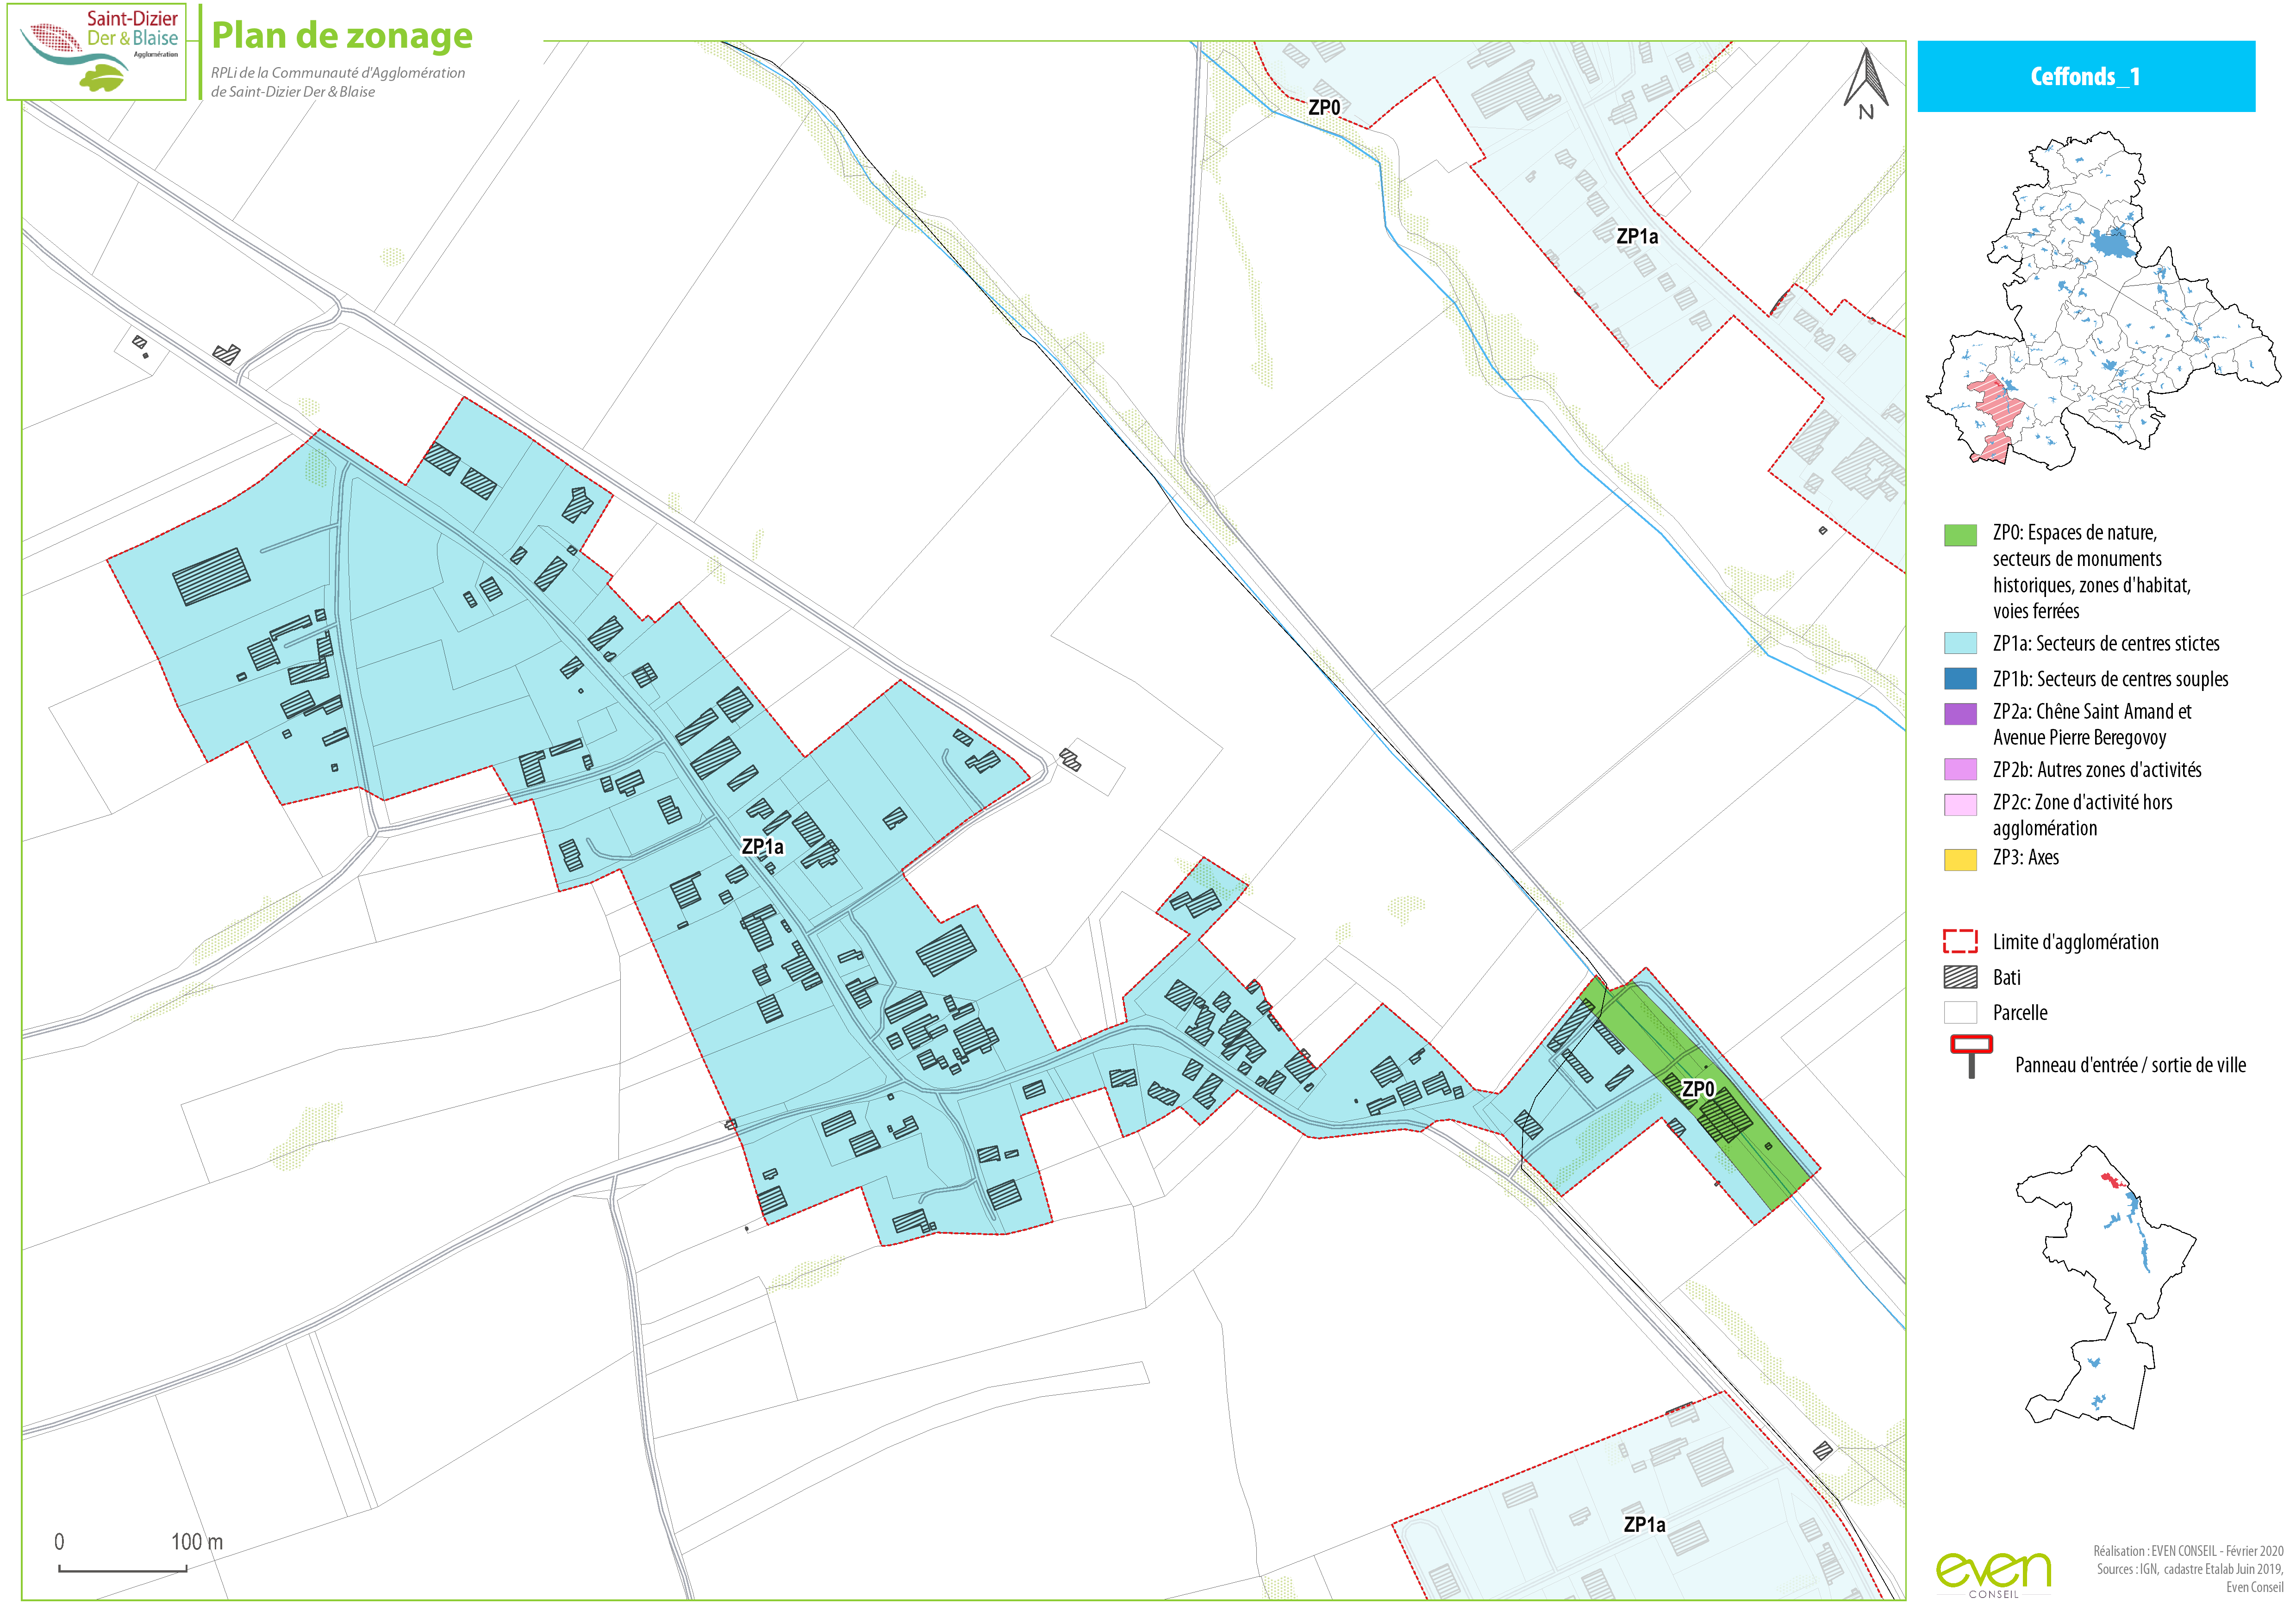
Task: Select the pale pink ZP2c legend swatch
Action: point(1960,805)
